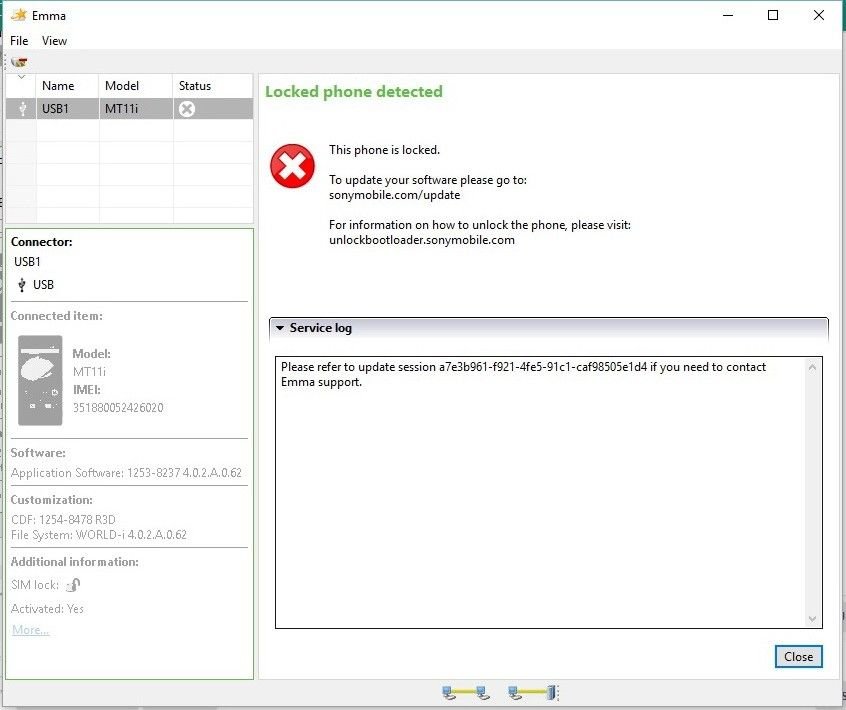Expand the chevron above the device list

(22, 78)
